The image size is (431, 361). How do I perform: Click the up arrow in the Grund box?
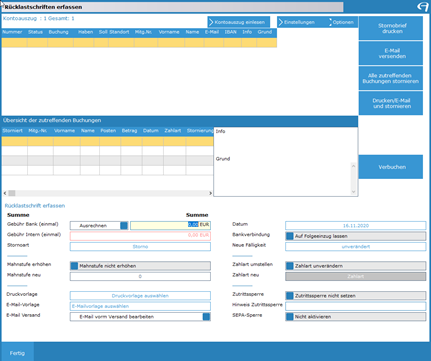[x=353, y=166]
